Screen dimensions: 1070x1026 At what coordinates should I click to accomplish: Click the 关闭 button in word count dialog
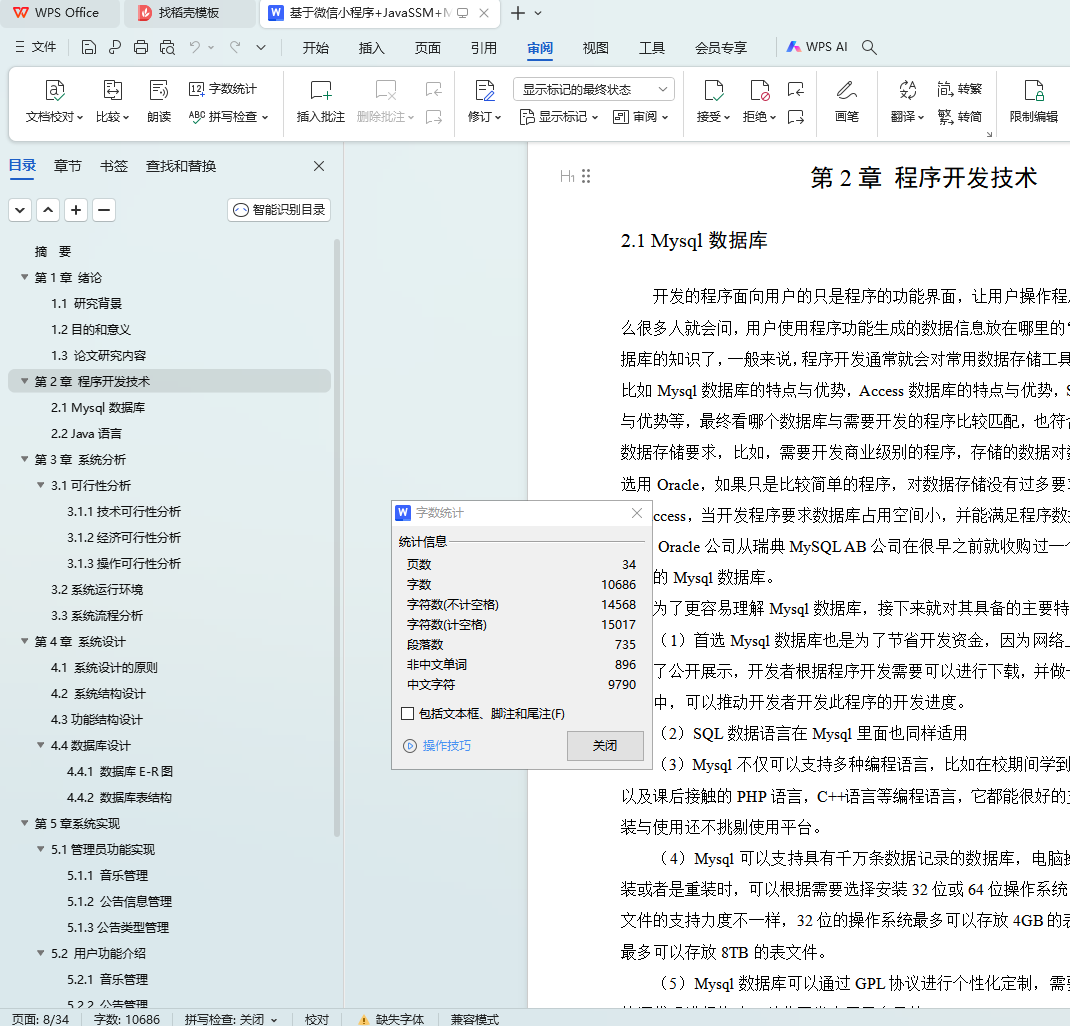point(604,746)
